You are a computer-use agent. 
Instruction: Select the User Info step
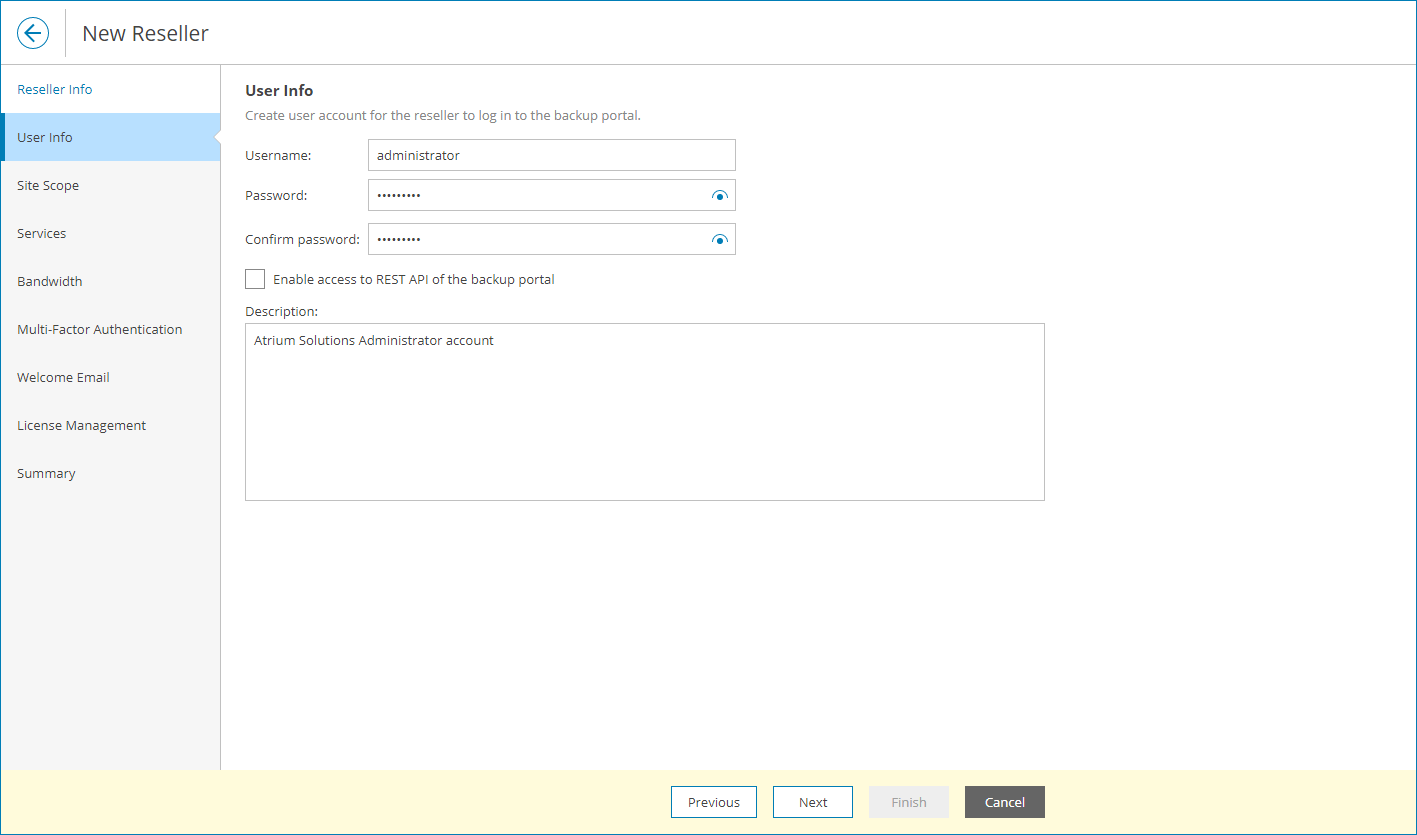pyautogui.click(x=44, y=136)
